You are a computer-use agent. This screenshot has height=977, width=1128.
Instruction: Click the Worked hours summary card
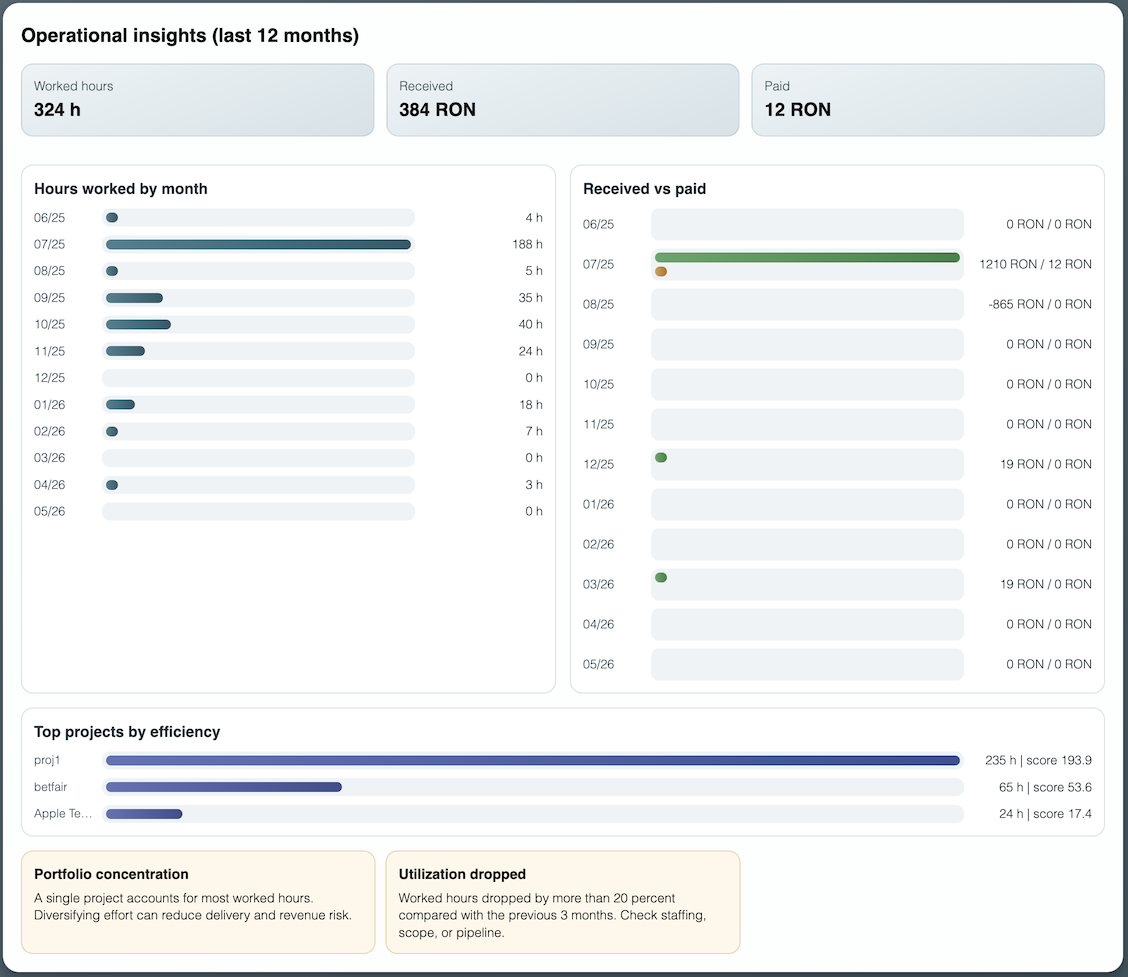pyautogui.click(x=198, y=100)
